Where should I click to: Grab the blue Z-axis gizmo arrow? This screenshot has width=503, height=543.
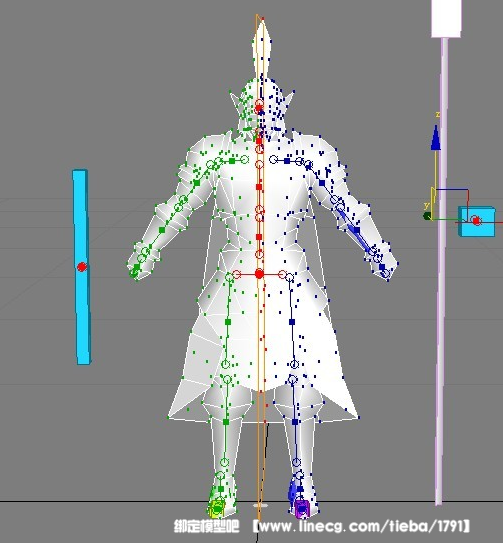(x=436, y=139)
